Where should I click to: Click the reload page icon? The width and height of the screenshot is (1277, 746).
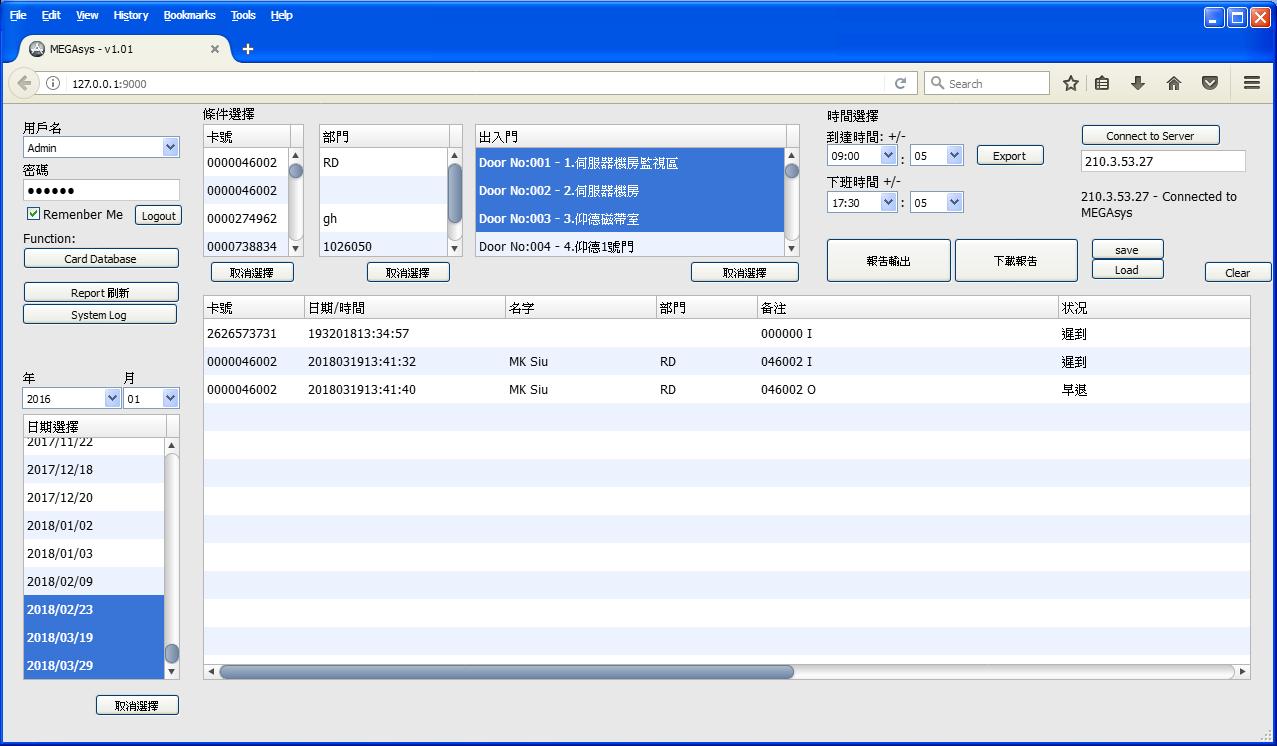pos(900,84)
